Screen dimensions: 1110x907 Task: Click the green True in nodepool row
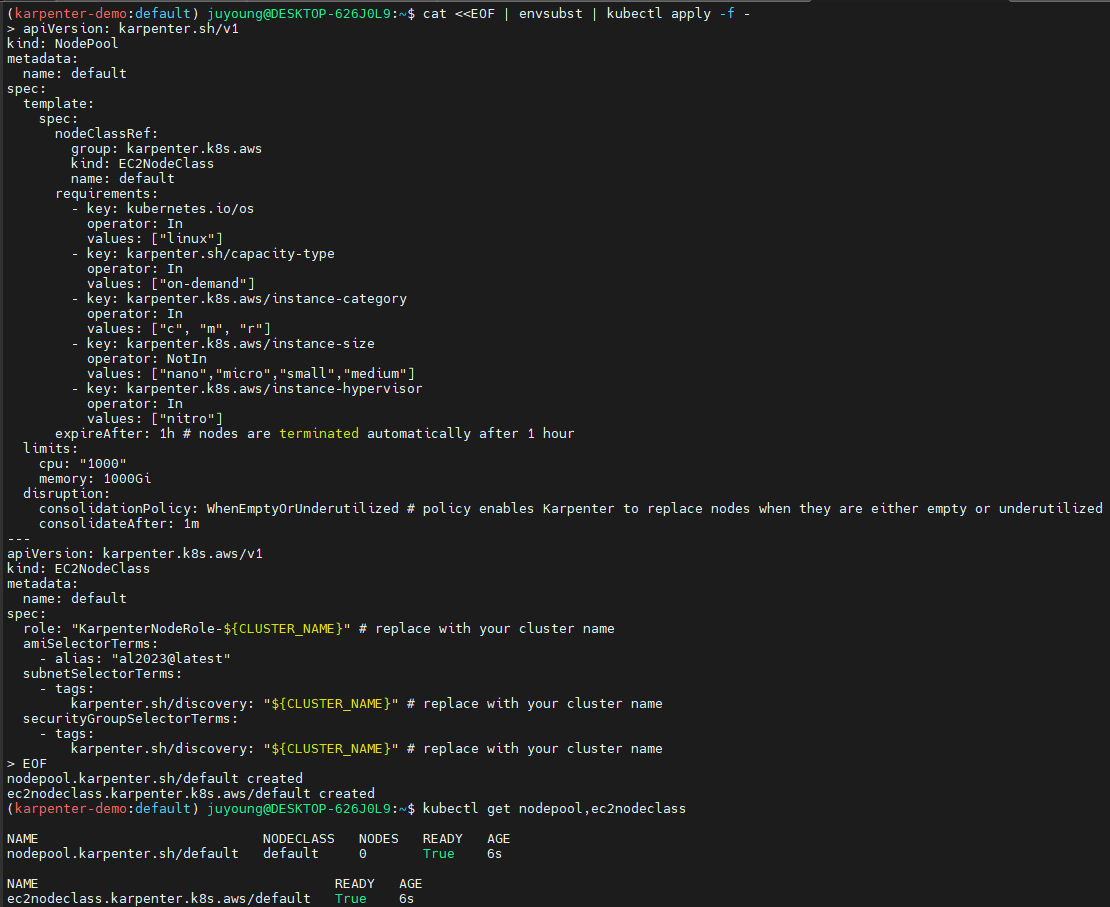tap(439, 854)
